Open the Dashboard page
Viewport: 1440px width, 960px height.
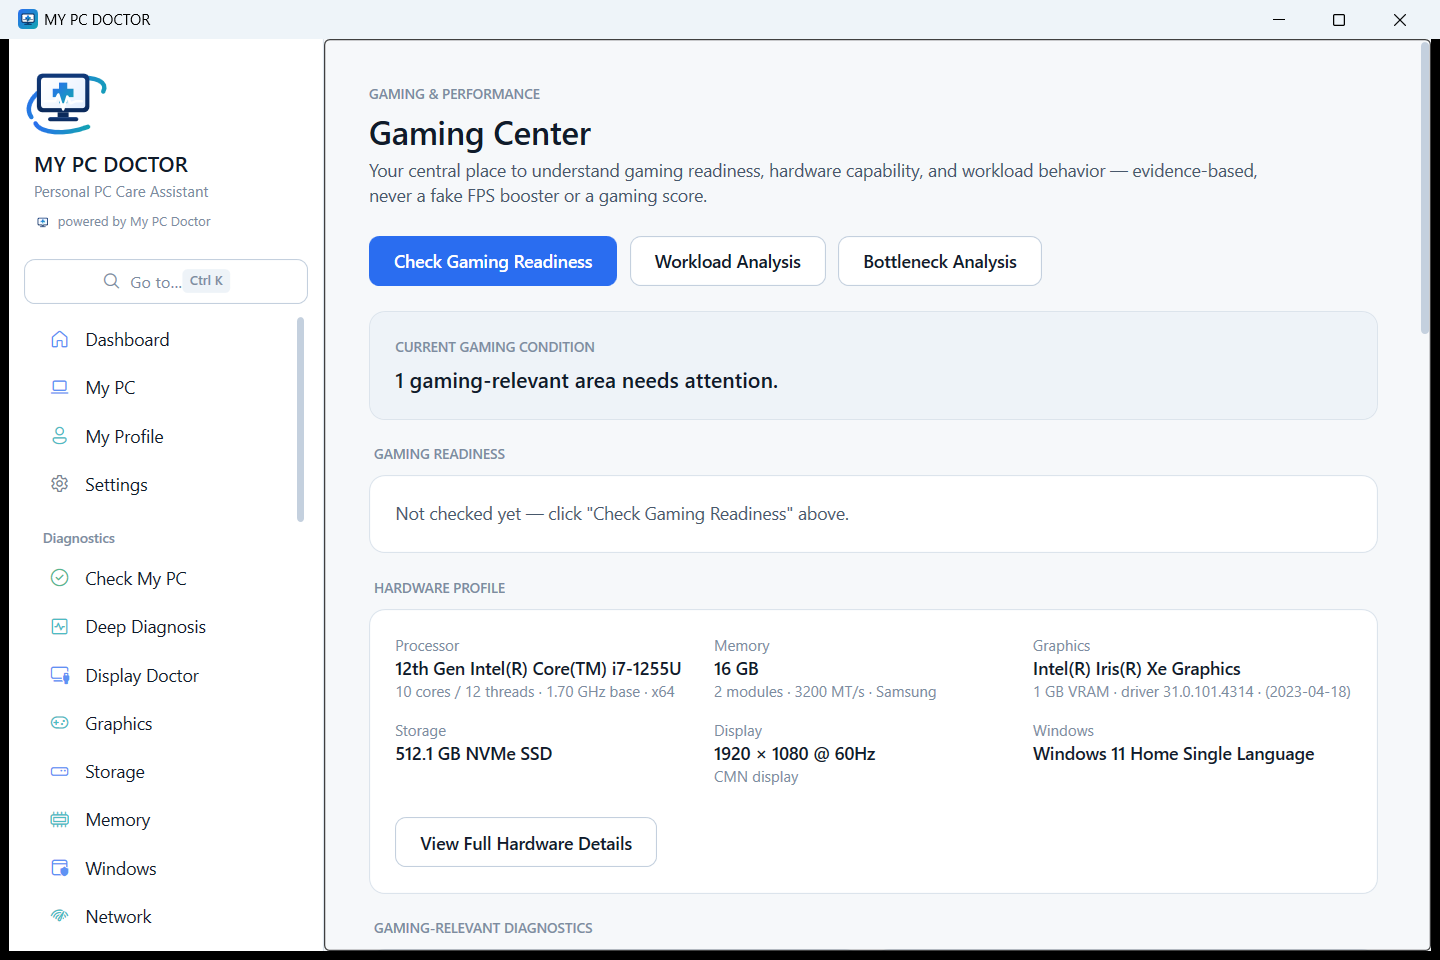click(127, 340)
